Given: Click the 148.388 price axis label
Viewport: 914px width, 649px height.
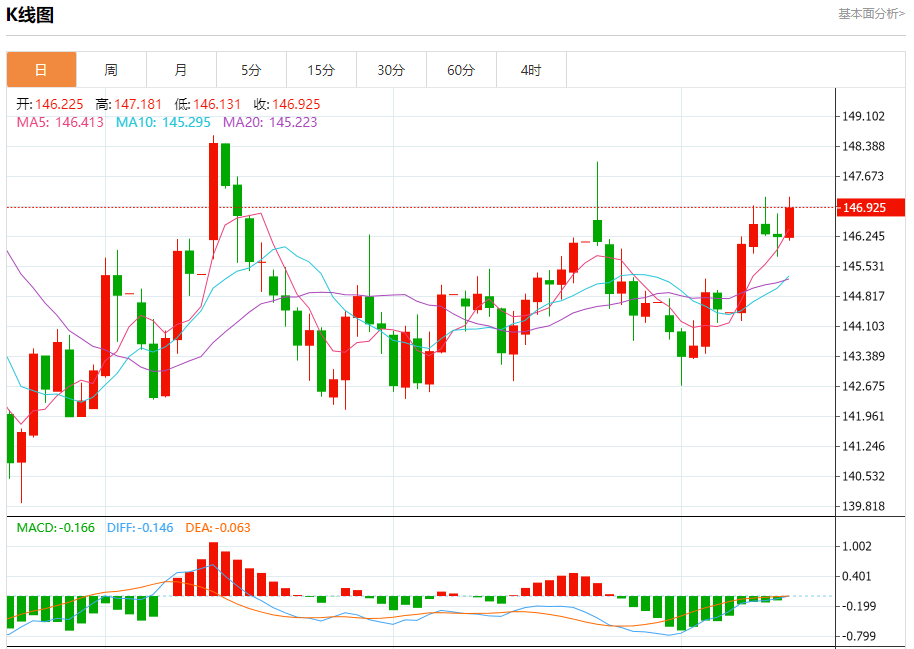Looking at the screenshot, I should (x=863, y=146).
